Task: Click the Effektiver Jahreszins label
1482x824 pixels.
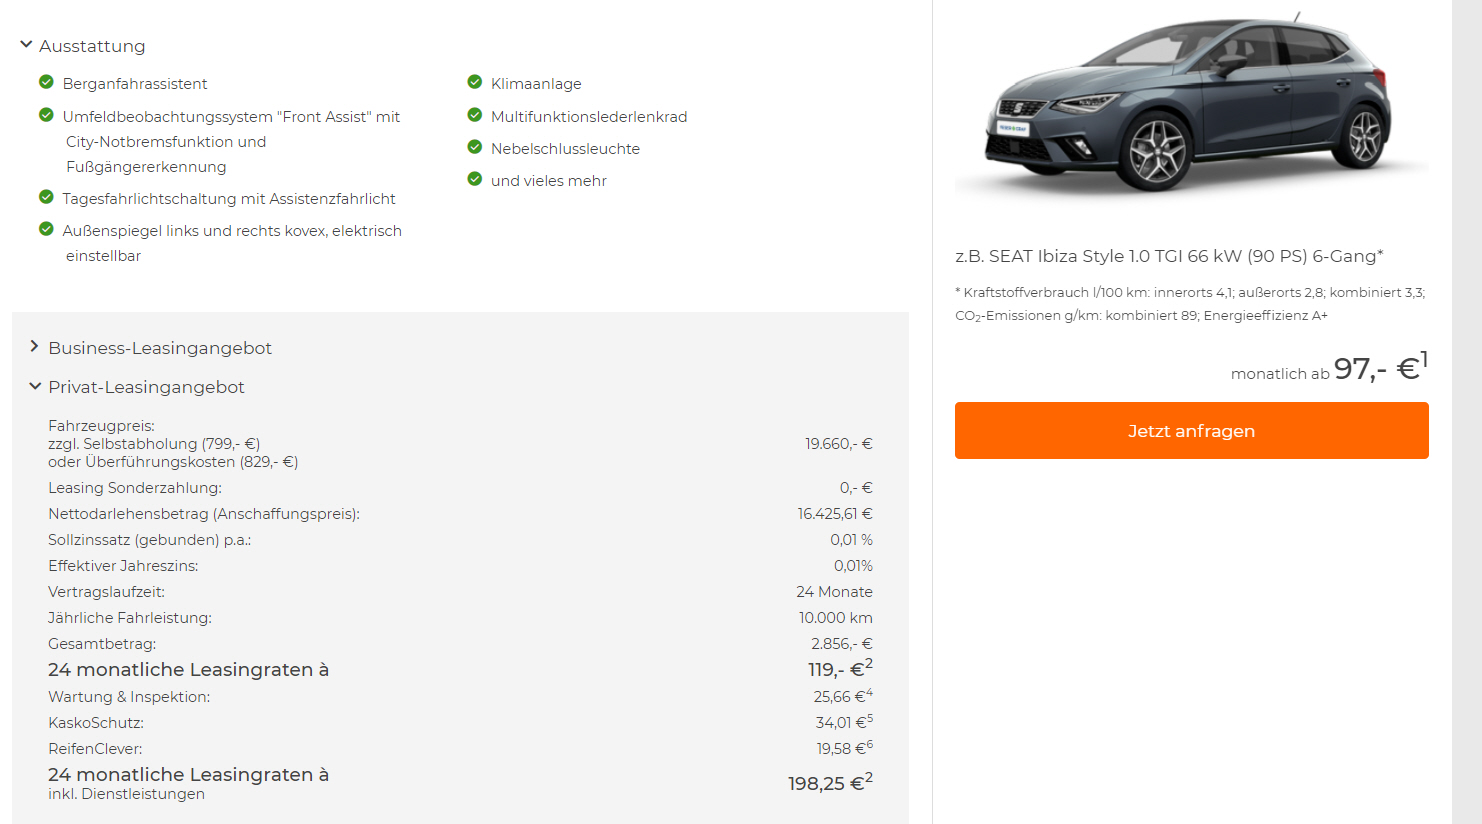Action: [123, 566]
